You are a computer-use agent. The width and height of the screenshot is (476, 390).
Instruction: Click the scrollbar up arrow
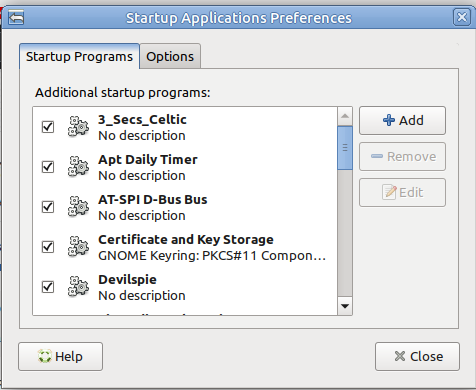pyautogui.click(x=345, y=116)
